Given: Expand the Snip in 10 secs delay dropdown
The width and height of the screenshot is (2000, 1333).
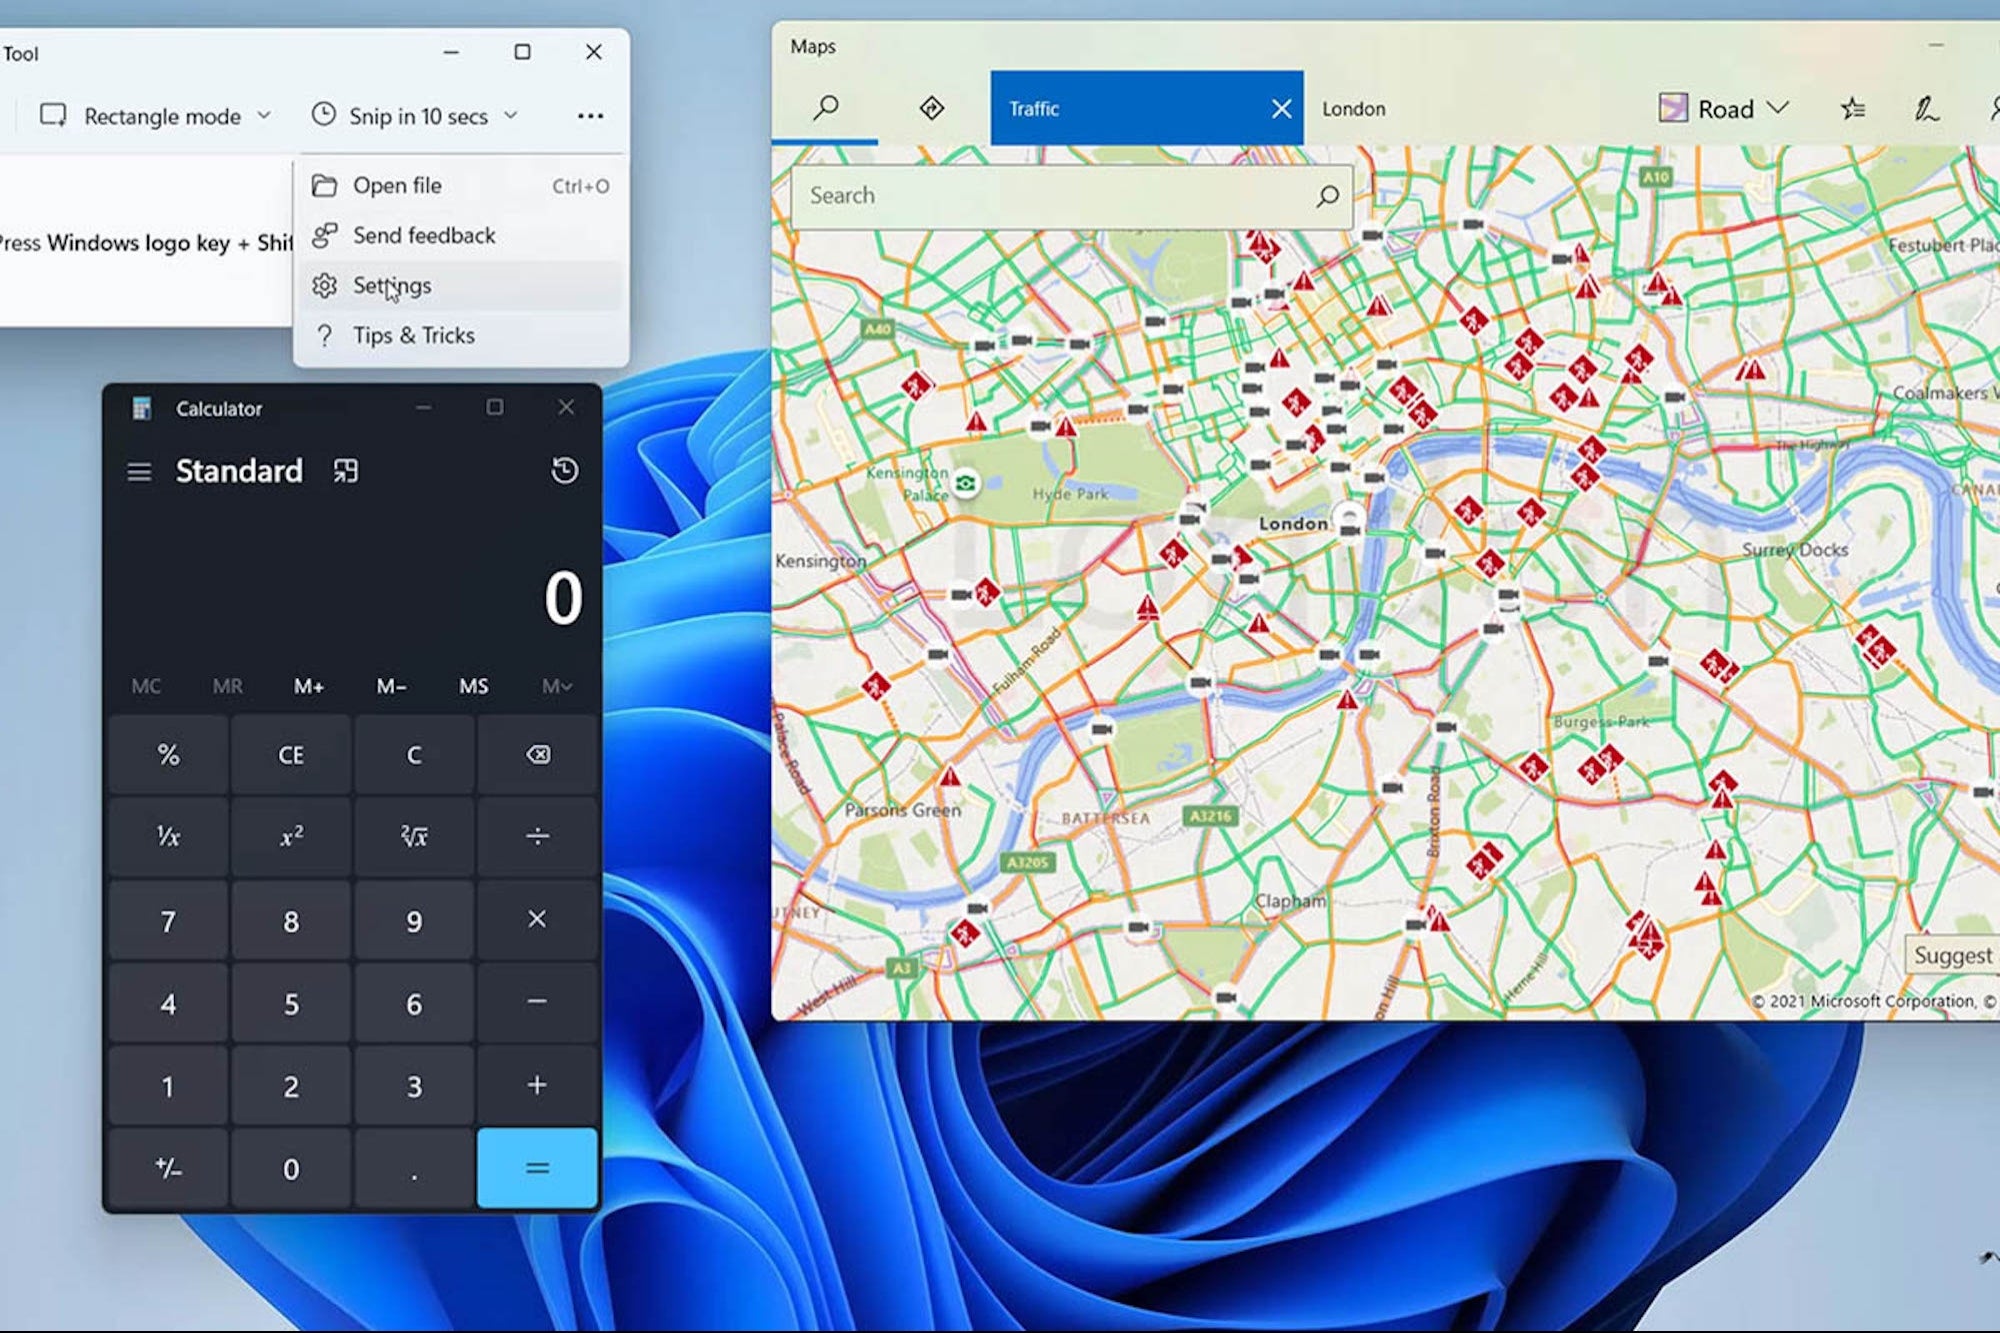Looking at the screenshot, I should (x=510, y=115).
